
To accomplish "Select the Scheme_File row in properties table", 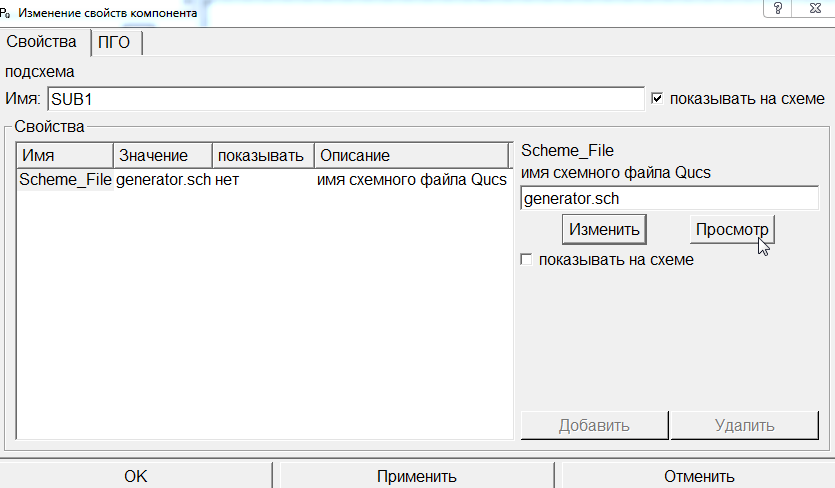I will [65, 181].
